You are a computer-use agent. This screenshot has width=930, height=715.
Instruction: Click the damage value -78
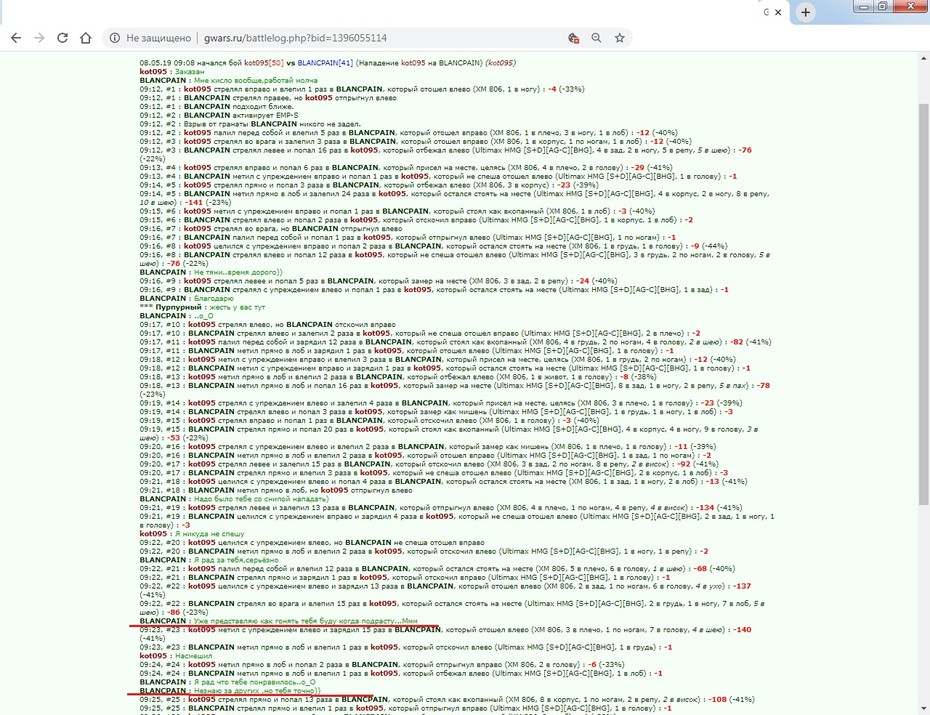tap(763, 385)
